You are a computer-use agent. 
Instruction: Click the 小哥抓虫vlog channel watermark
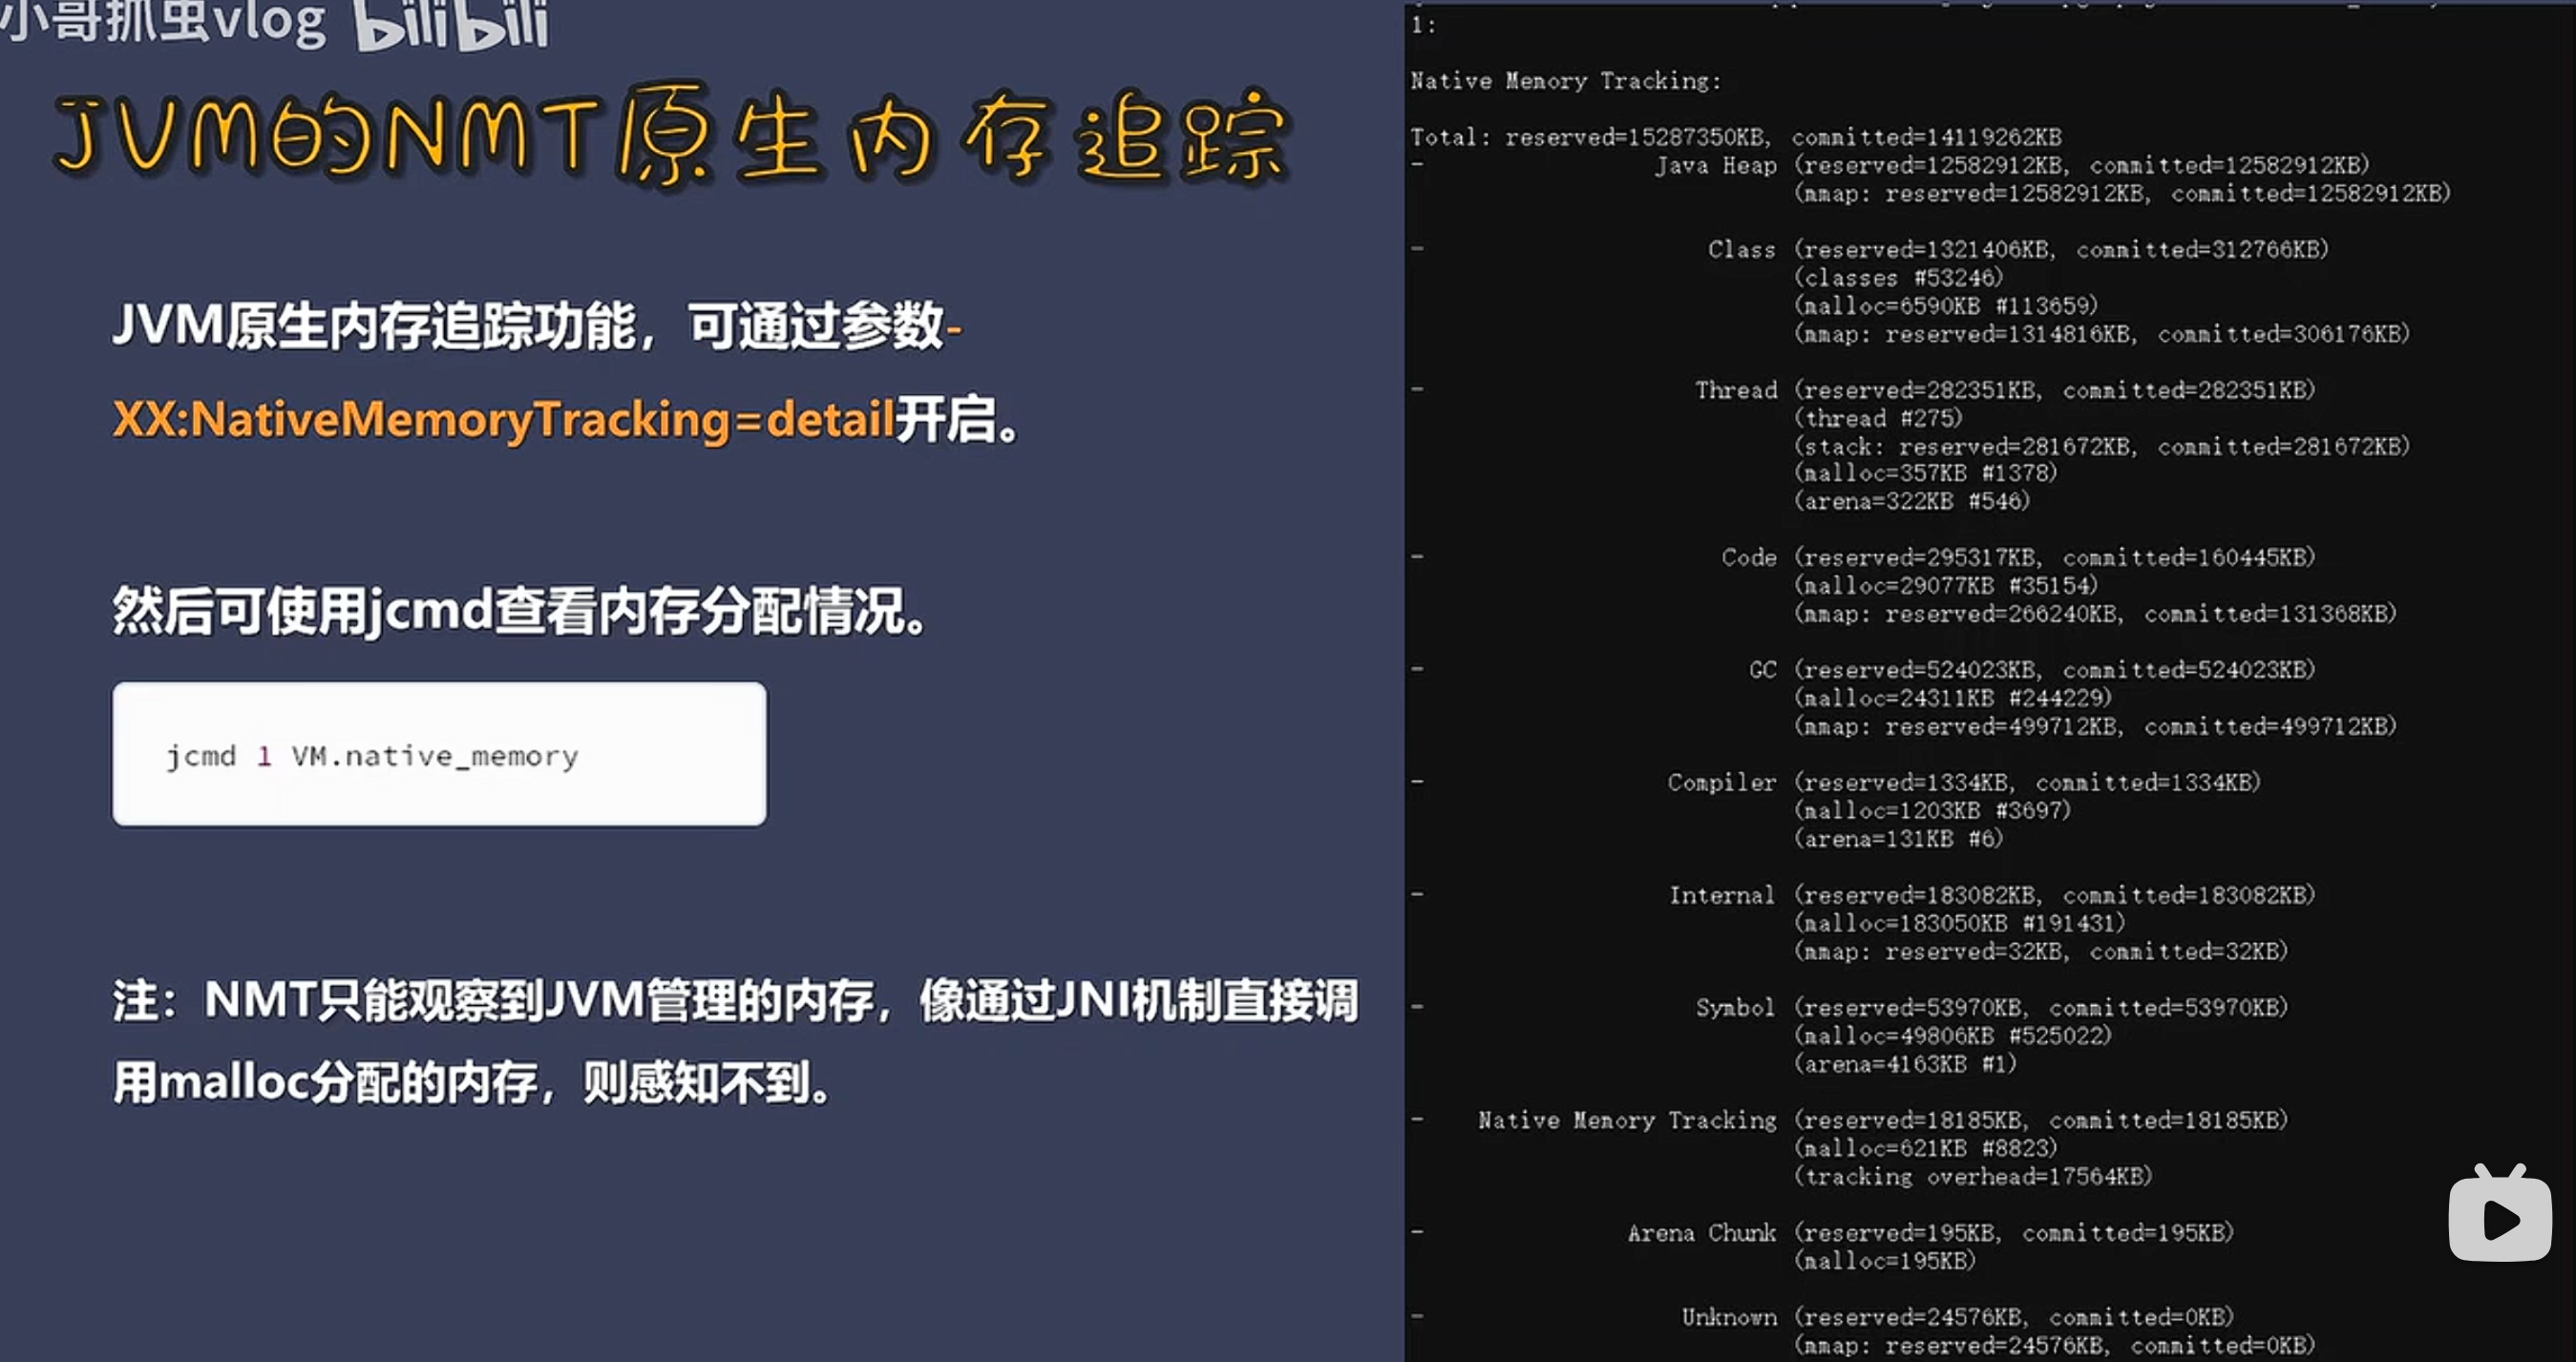(165, 20)
